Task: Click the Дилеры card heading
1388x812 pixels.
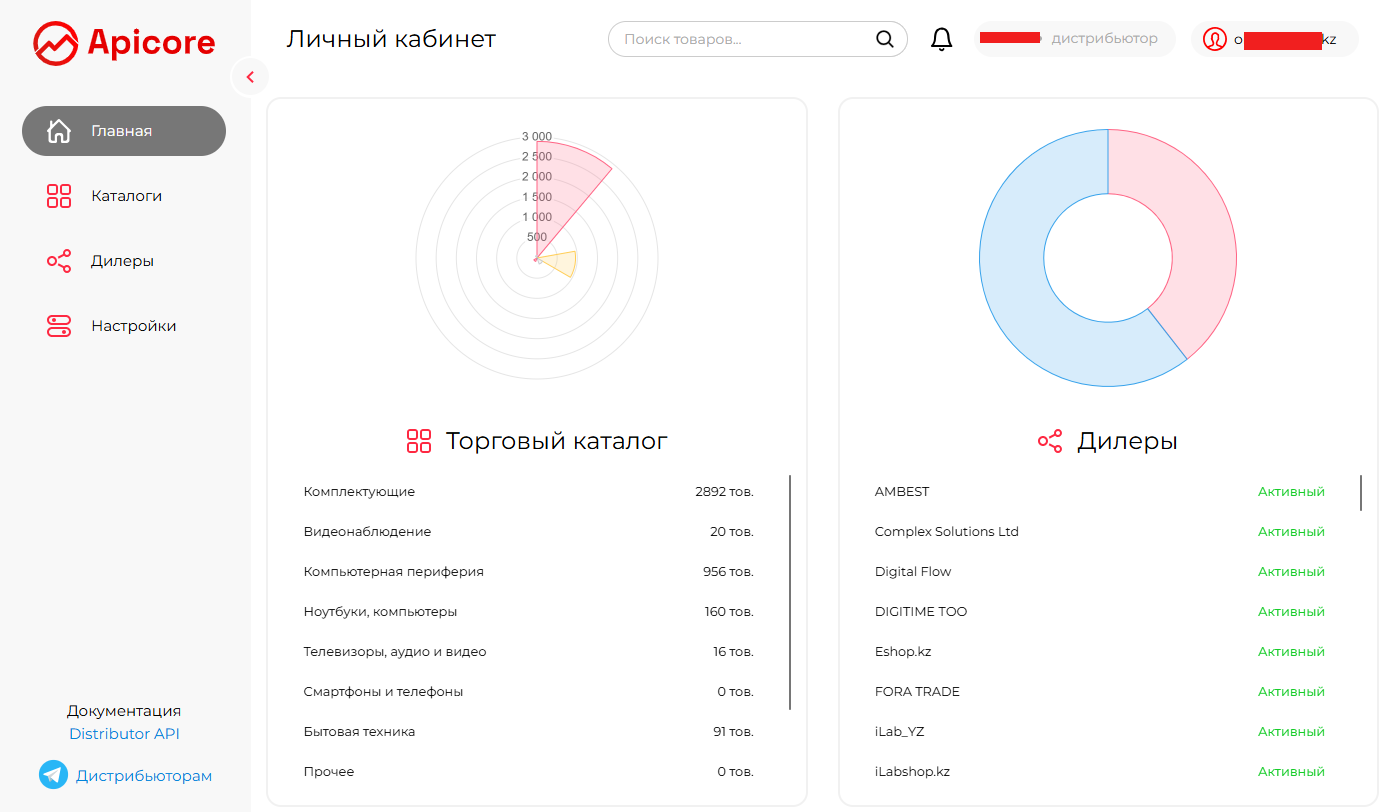Action: tap(1127, 441)
